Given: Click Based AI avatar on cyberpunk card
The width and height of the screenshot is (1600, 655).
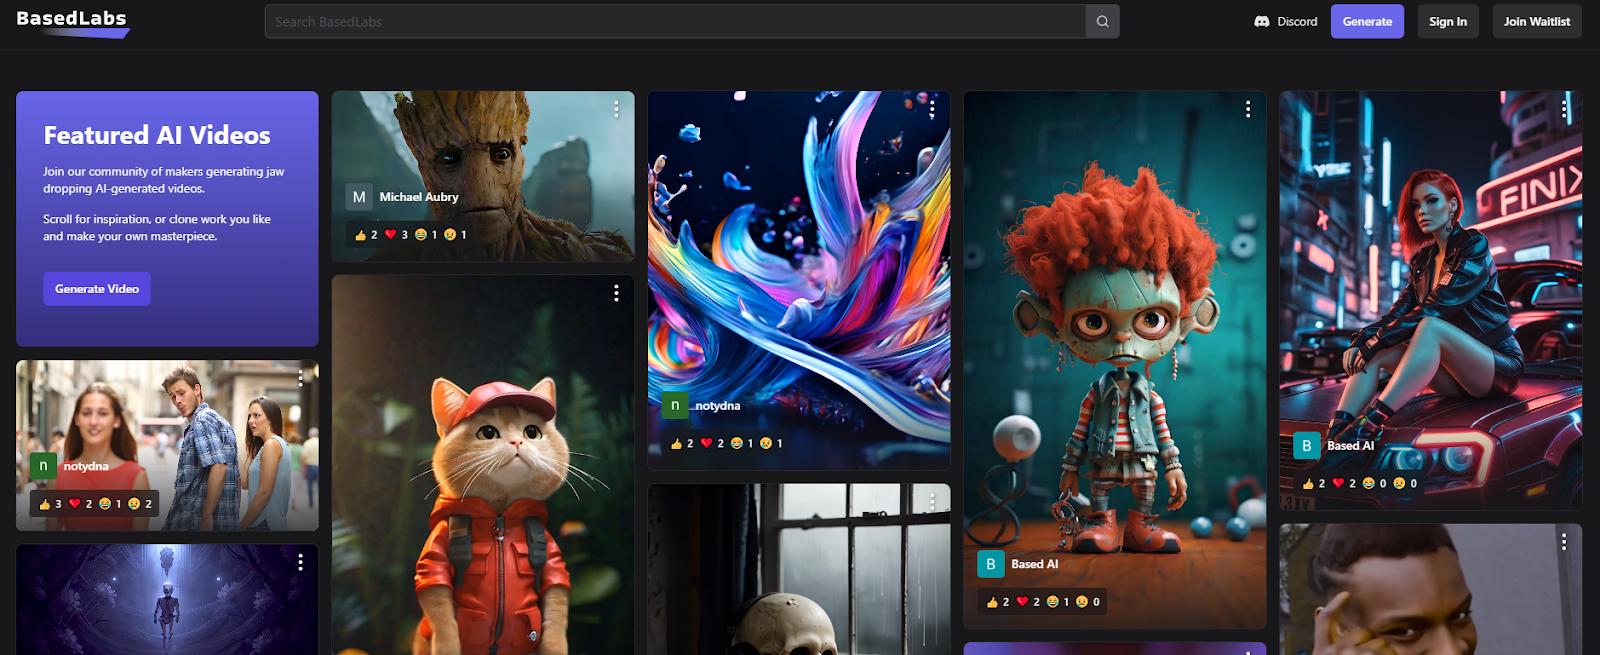Looking at the screenshot, I should point(1307,446).
